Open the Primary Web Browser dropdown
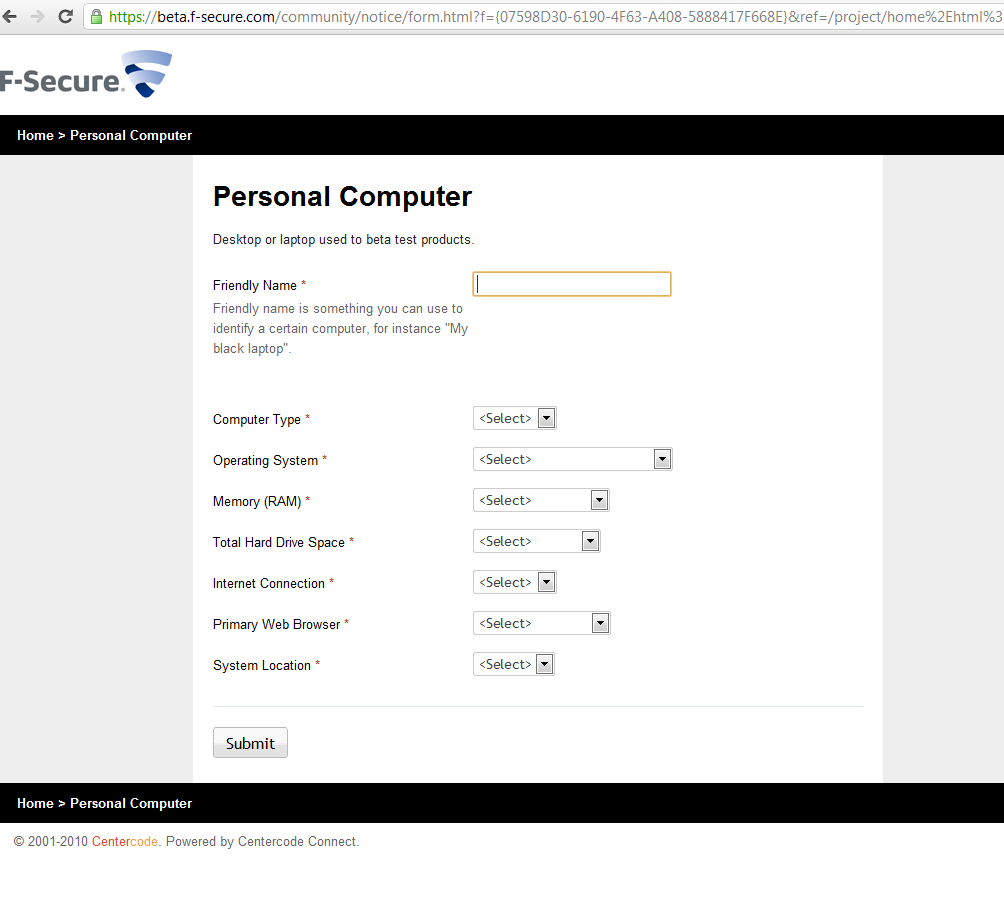The height and width of the screenshot is (922, 1004). click(542, 623)
